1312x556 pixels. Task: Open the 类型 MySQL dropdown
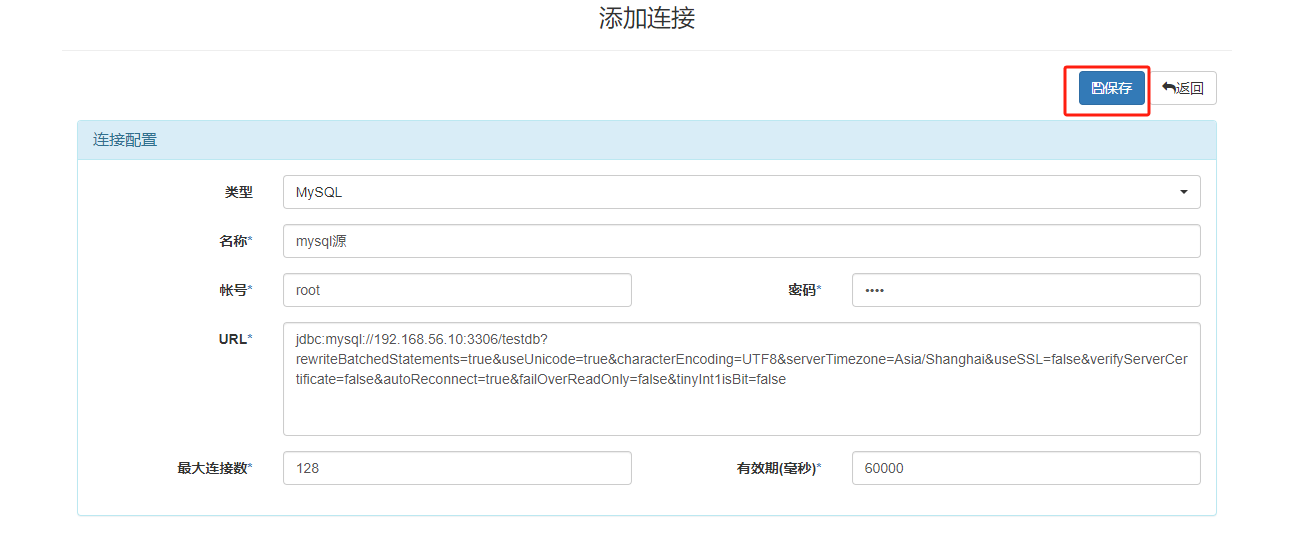tap(741, 192)
